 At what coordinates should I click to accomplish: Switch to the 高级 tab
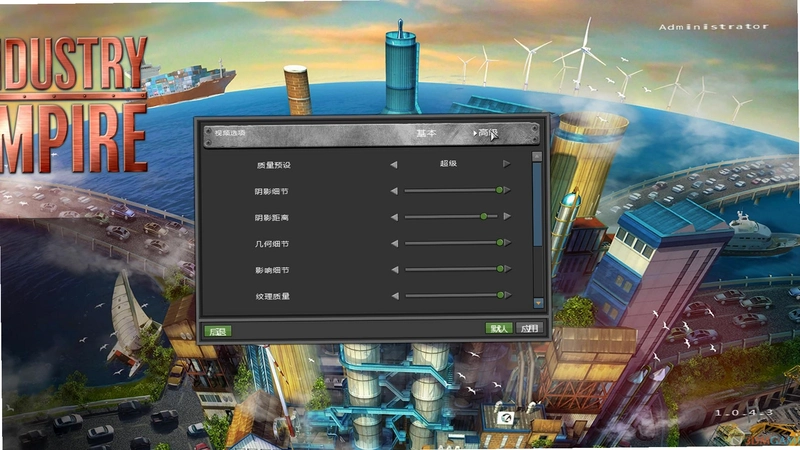(x=487, y=133)
